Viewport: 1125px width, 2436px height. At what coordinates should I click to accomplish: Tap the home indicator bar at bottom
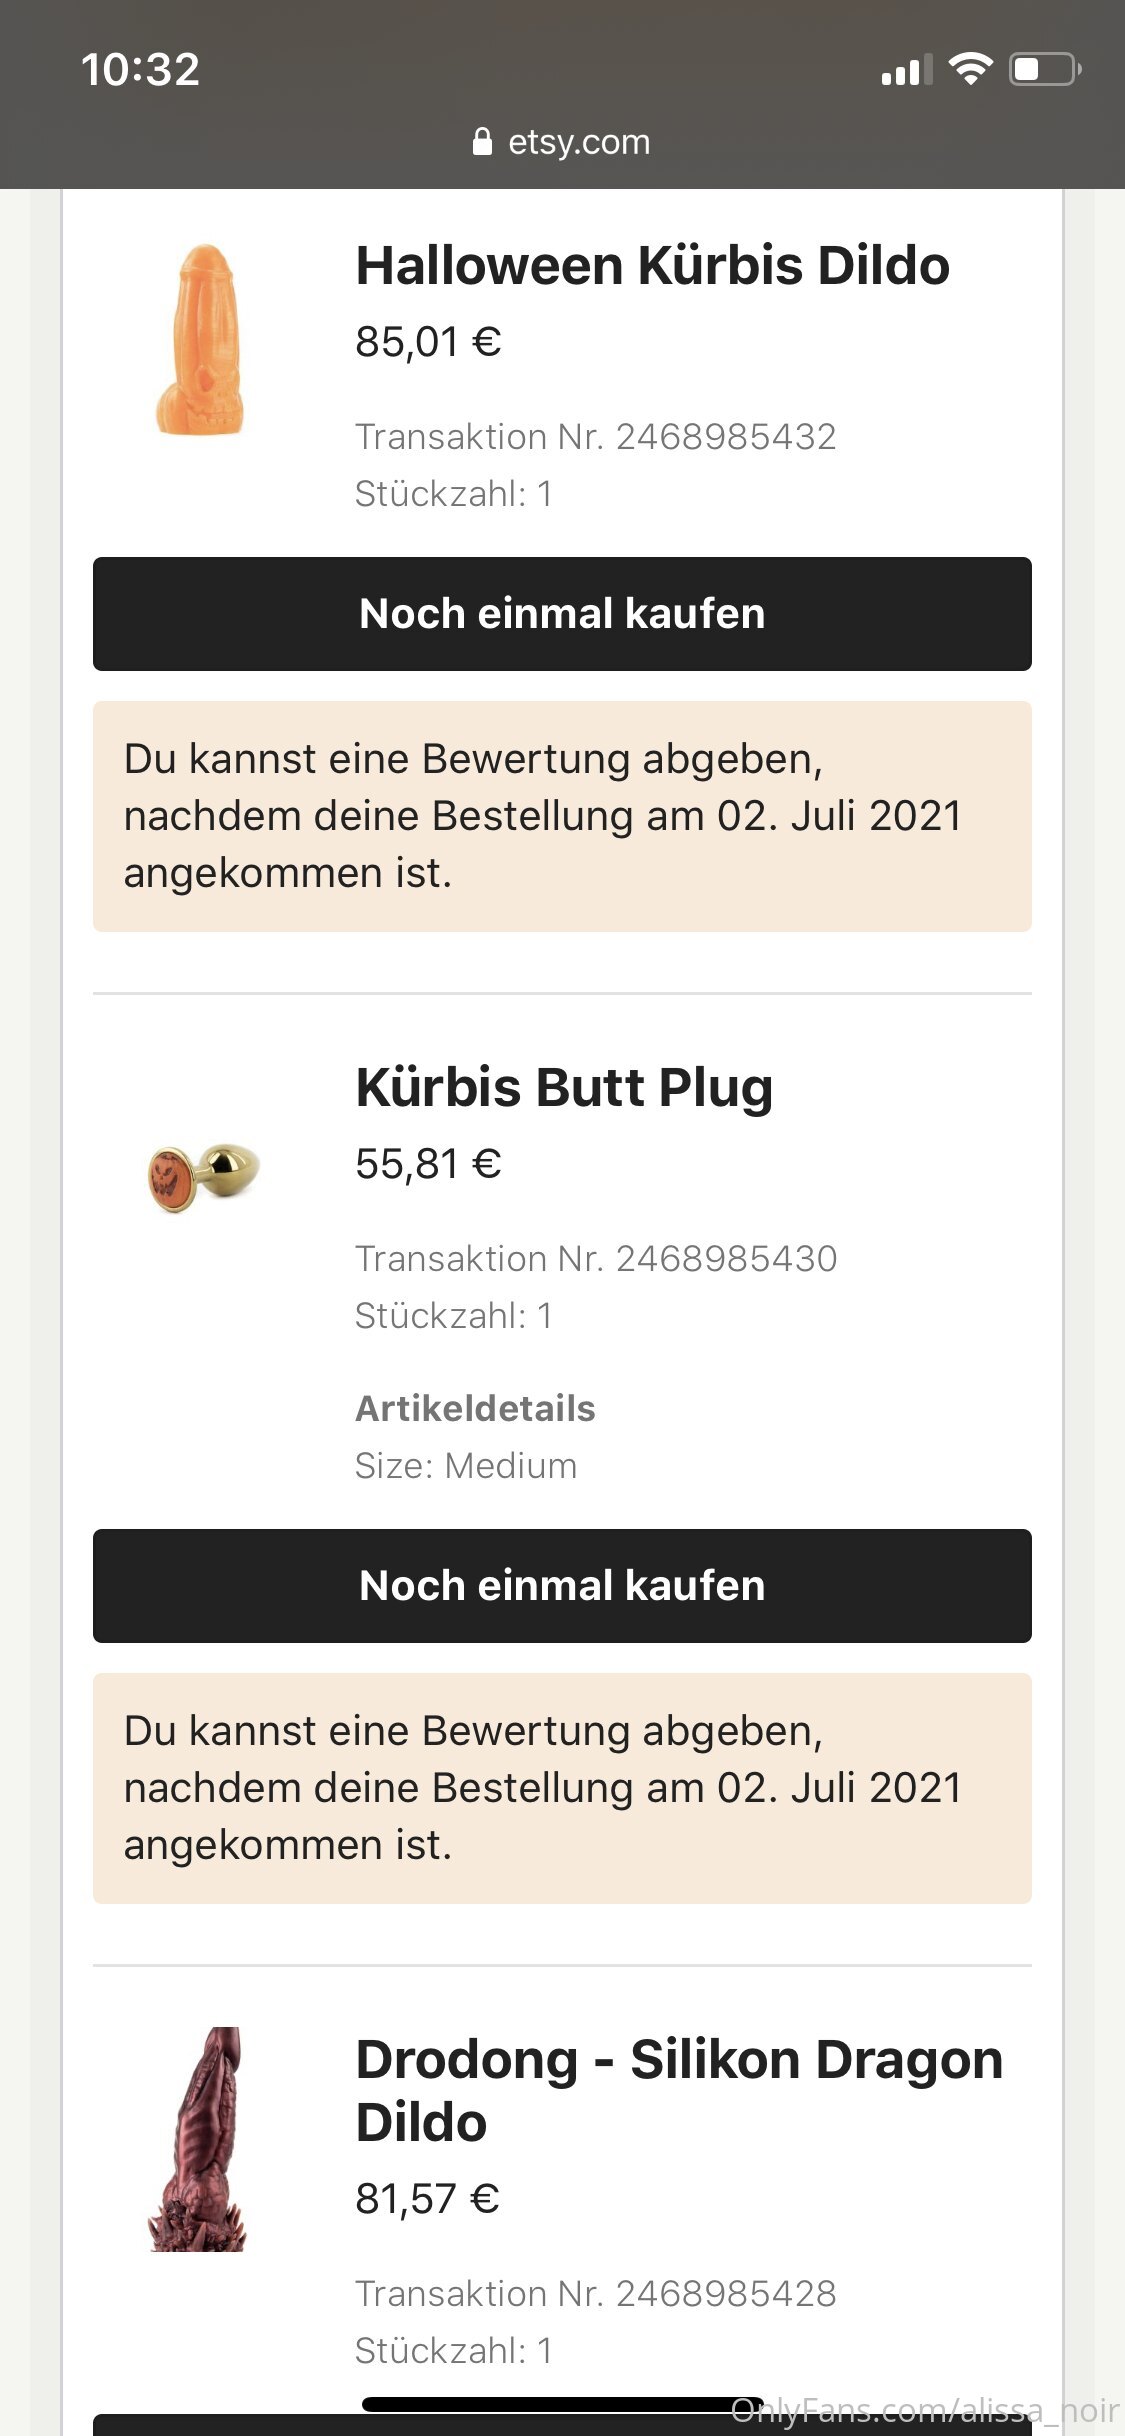click(x=562, y=2405)
